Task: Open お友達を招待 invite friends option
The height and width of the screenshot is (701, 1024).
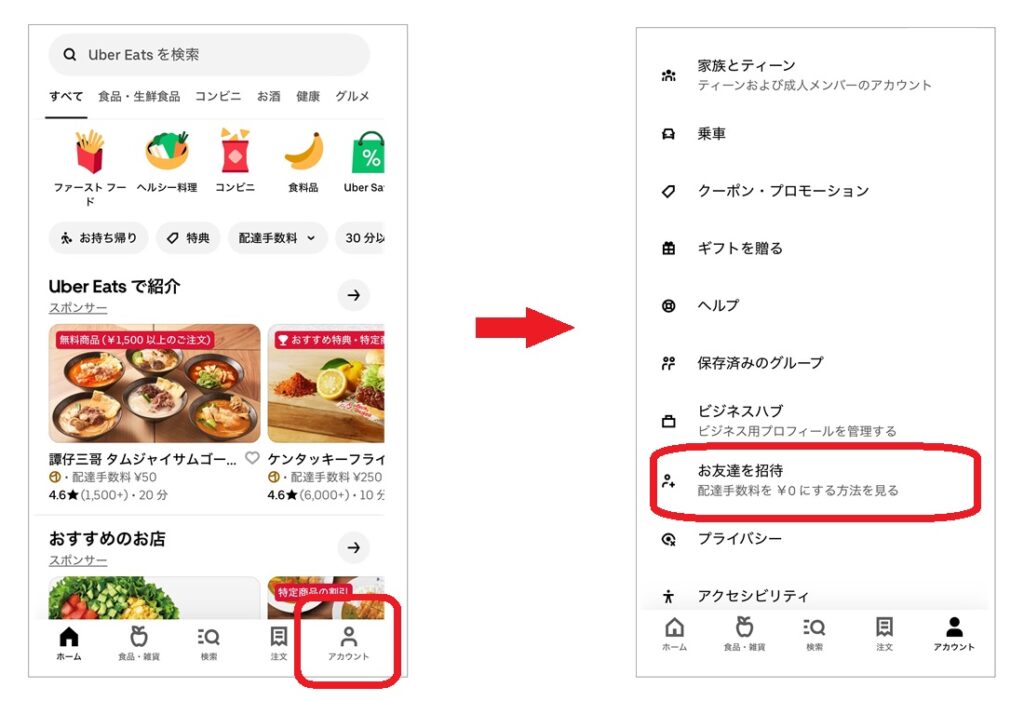Action: [815, 480]
